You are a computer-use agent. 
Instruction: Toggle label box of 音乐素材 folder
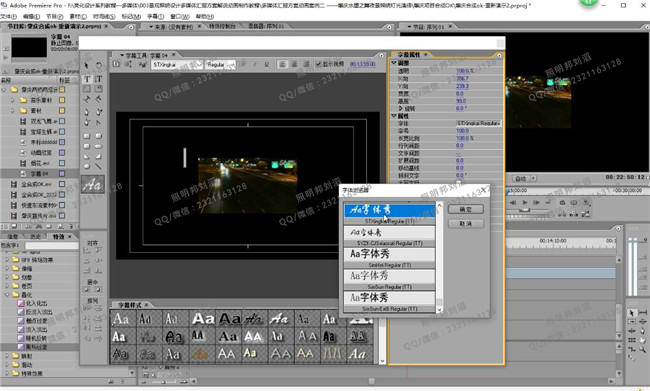tap(62, 100)
